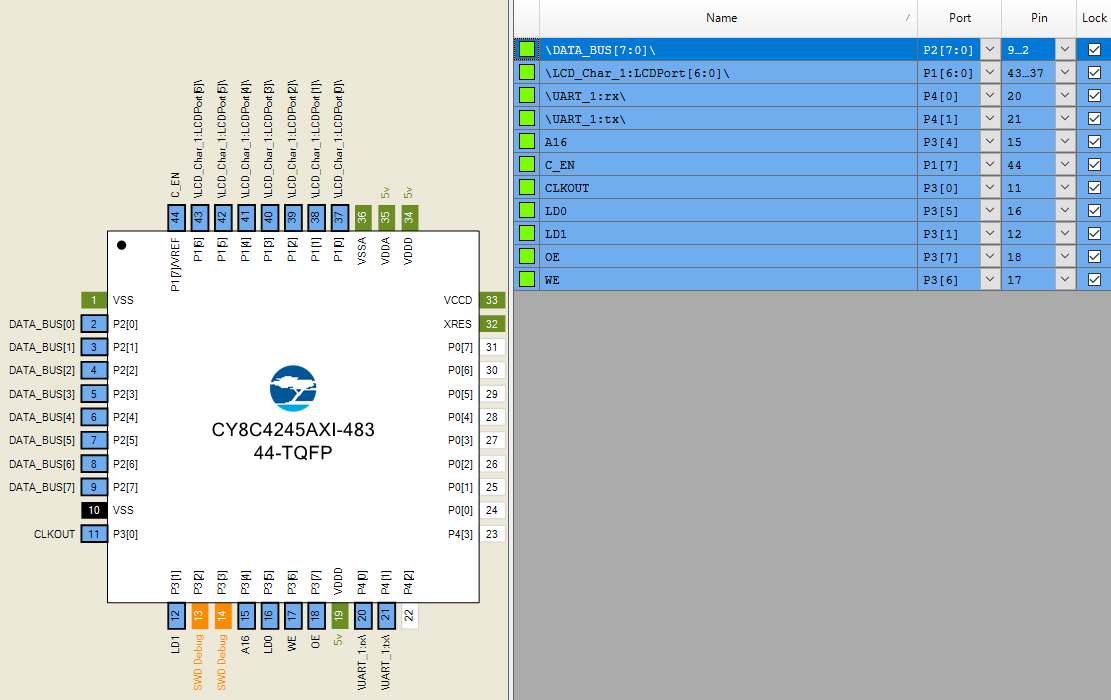Select black VSS pin 10 on chip
Viewport: 1111px width, 700px height.
coord(94,510)
